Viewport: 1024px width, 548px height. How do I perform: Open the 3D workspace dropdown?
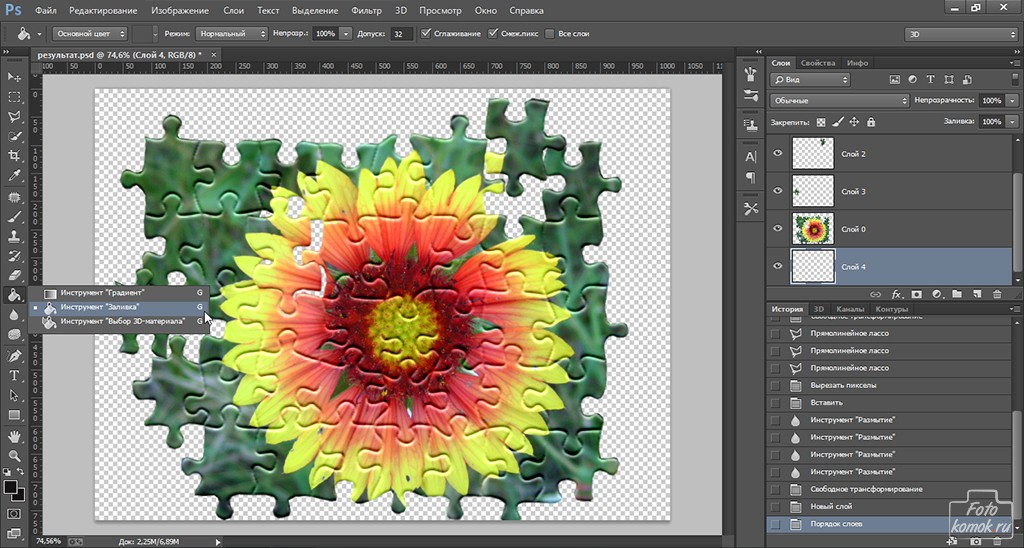[961, 34]
